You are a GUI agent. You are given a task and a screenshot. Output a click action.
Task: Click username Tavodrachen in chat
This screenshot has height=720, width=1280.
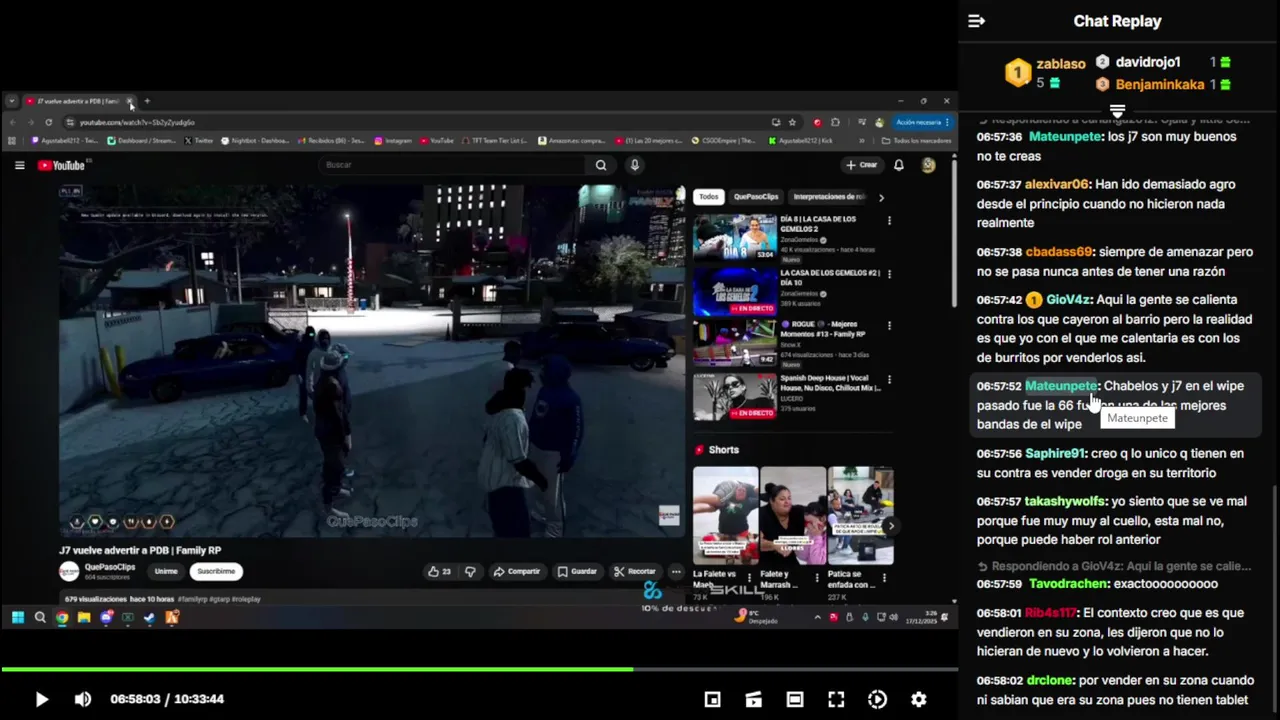(1068, 584)
